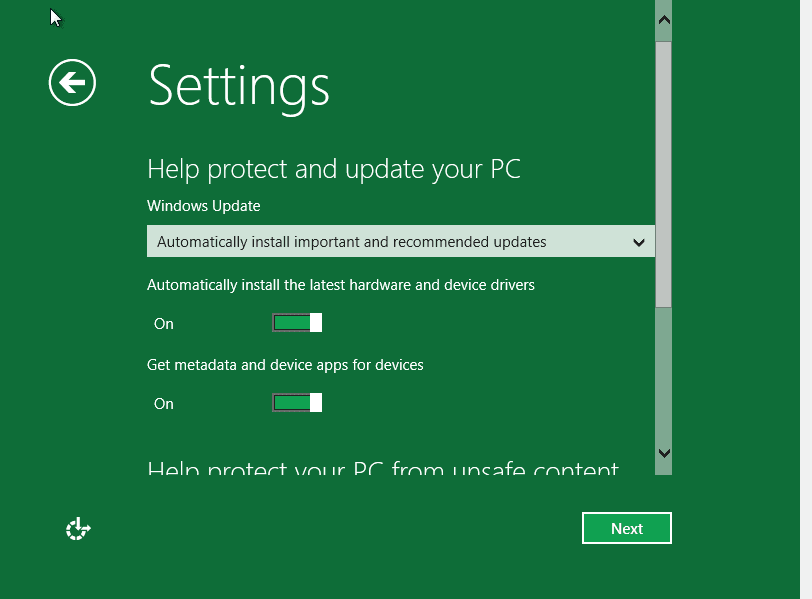This screenshot has height=599, width=812.
Task: Click the 'Windows Update' label
Action: coord(204,206)
